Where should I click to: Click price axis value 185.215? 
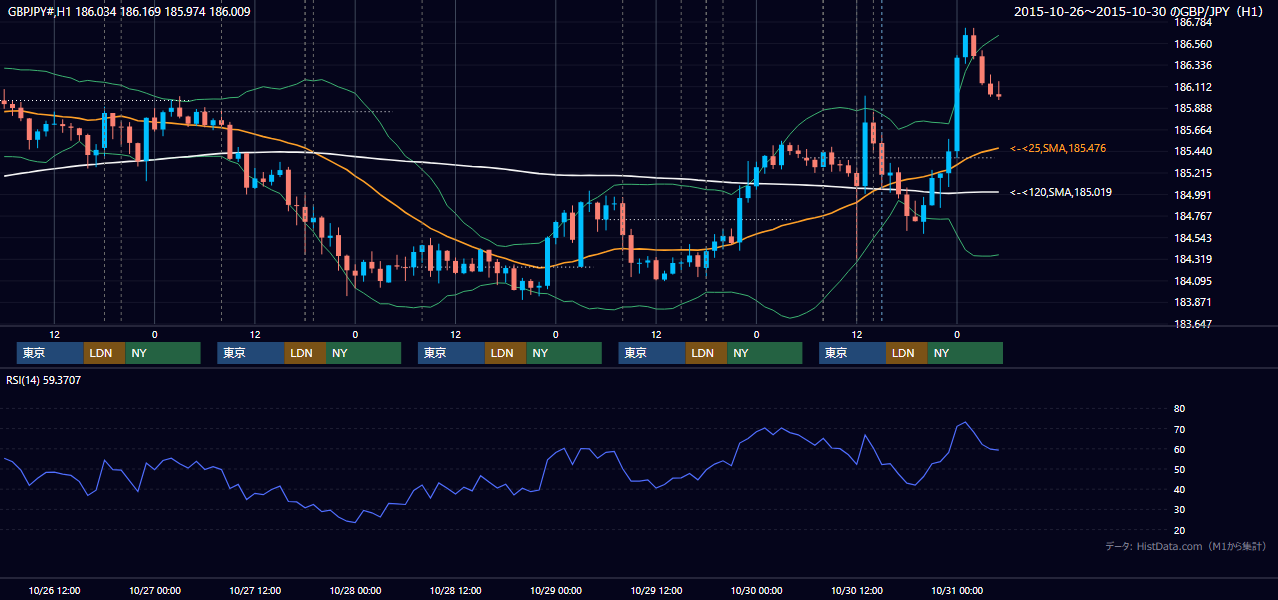1193,173
